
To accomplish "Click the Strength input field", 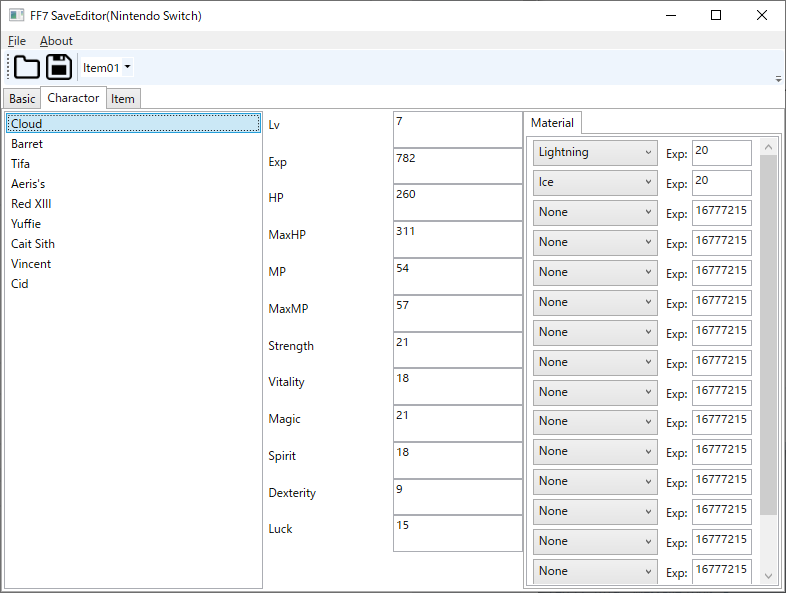I will click(x=458, y=350).
